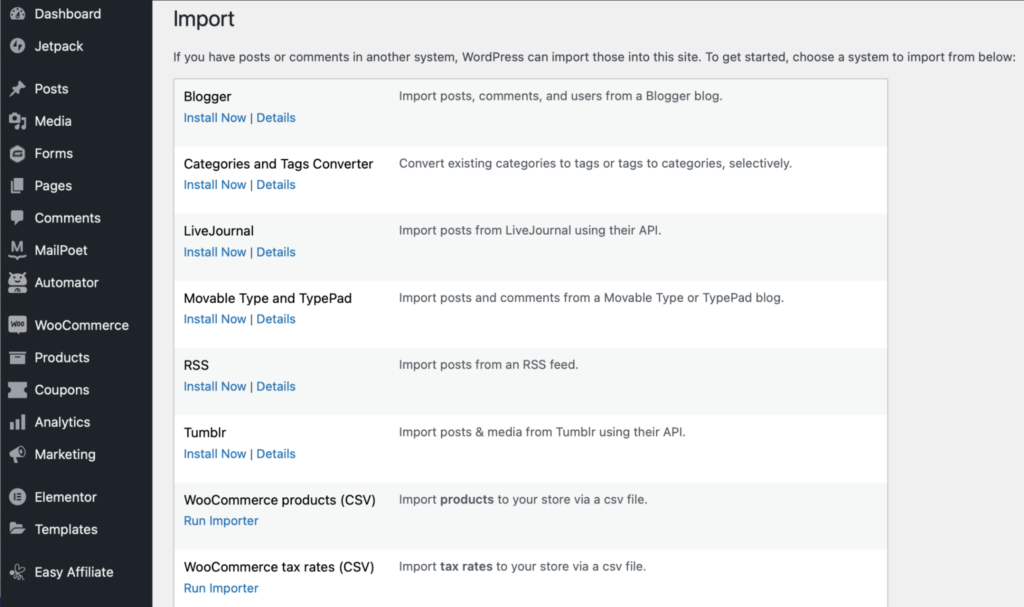Click the Coupons ticket icon
Image resolution: width=1024 pixels, height=607 pixels.
click(x=18, y=389)
